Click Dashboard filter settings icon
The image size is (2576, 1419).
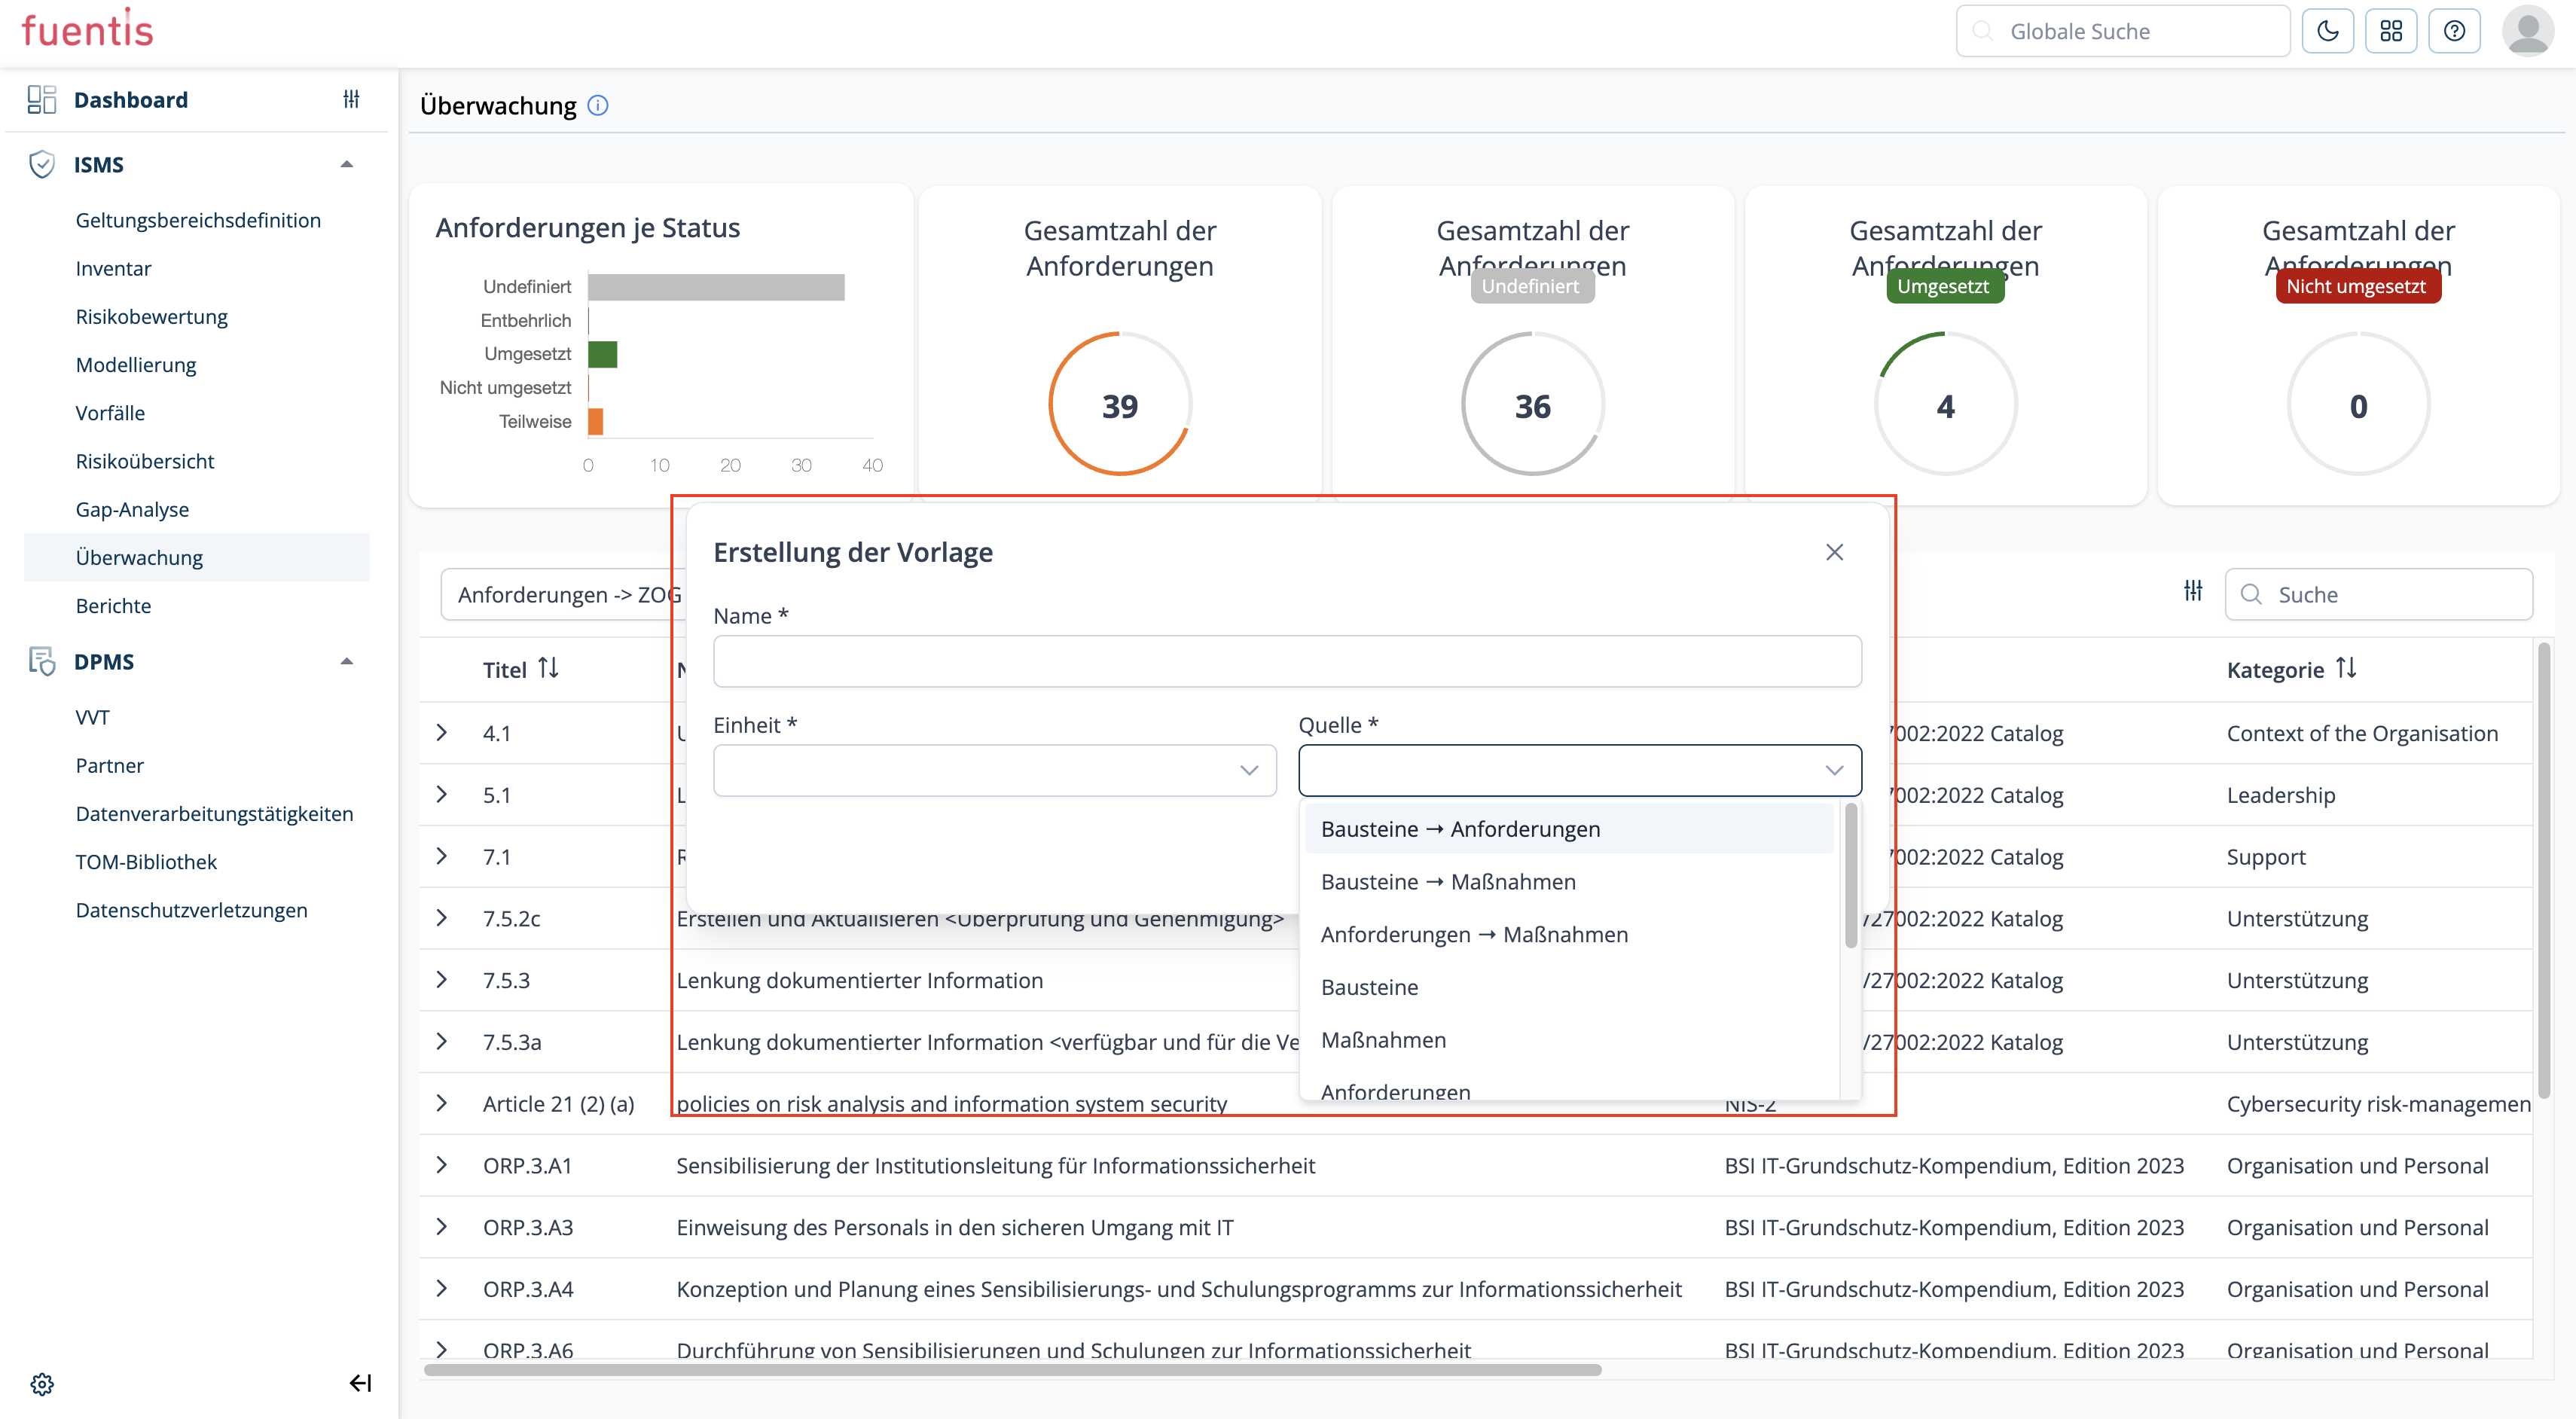(351, 99)
